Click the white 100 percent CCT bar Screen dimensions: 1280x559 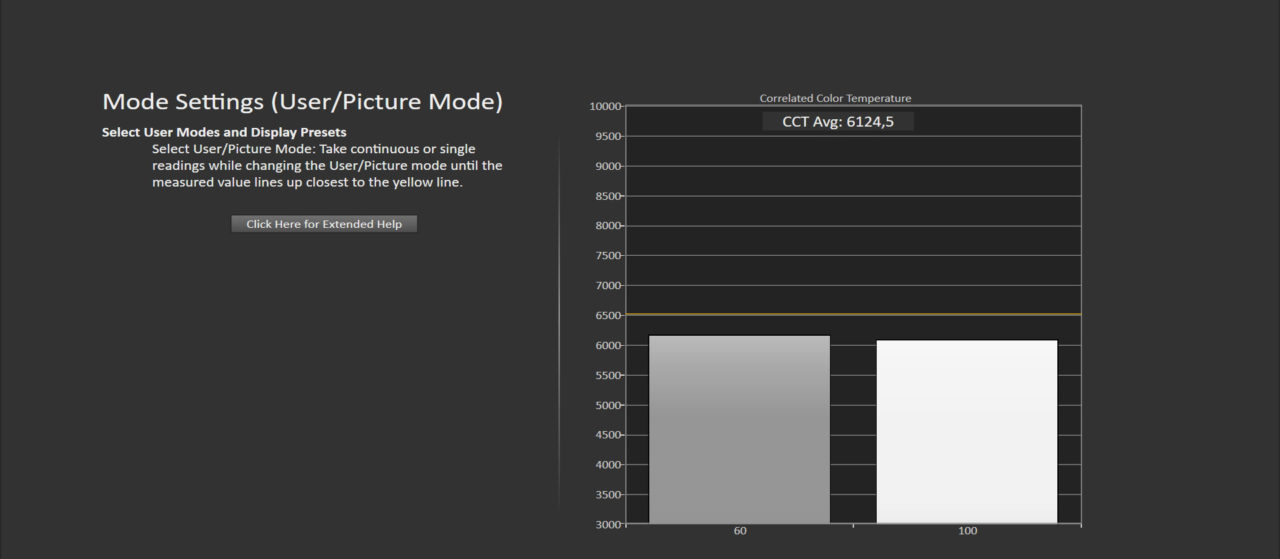[x=967, y=431]
